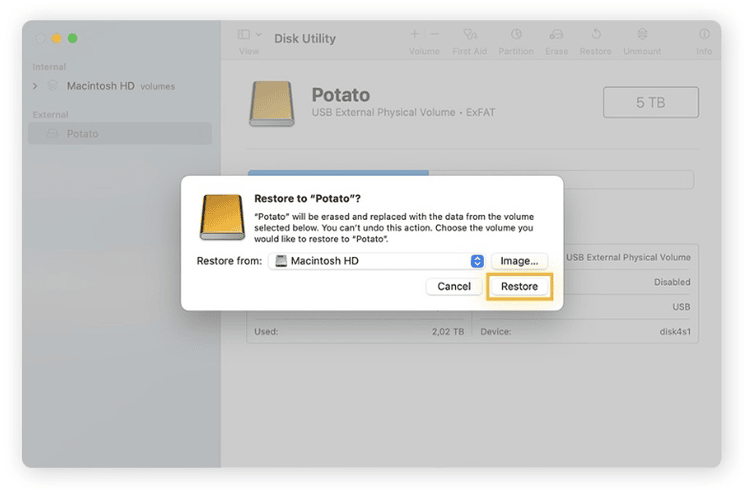Select Macintosh HD in the sidebar
The image size is (750, 490).
click(120, 86)
